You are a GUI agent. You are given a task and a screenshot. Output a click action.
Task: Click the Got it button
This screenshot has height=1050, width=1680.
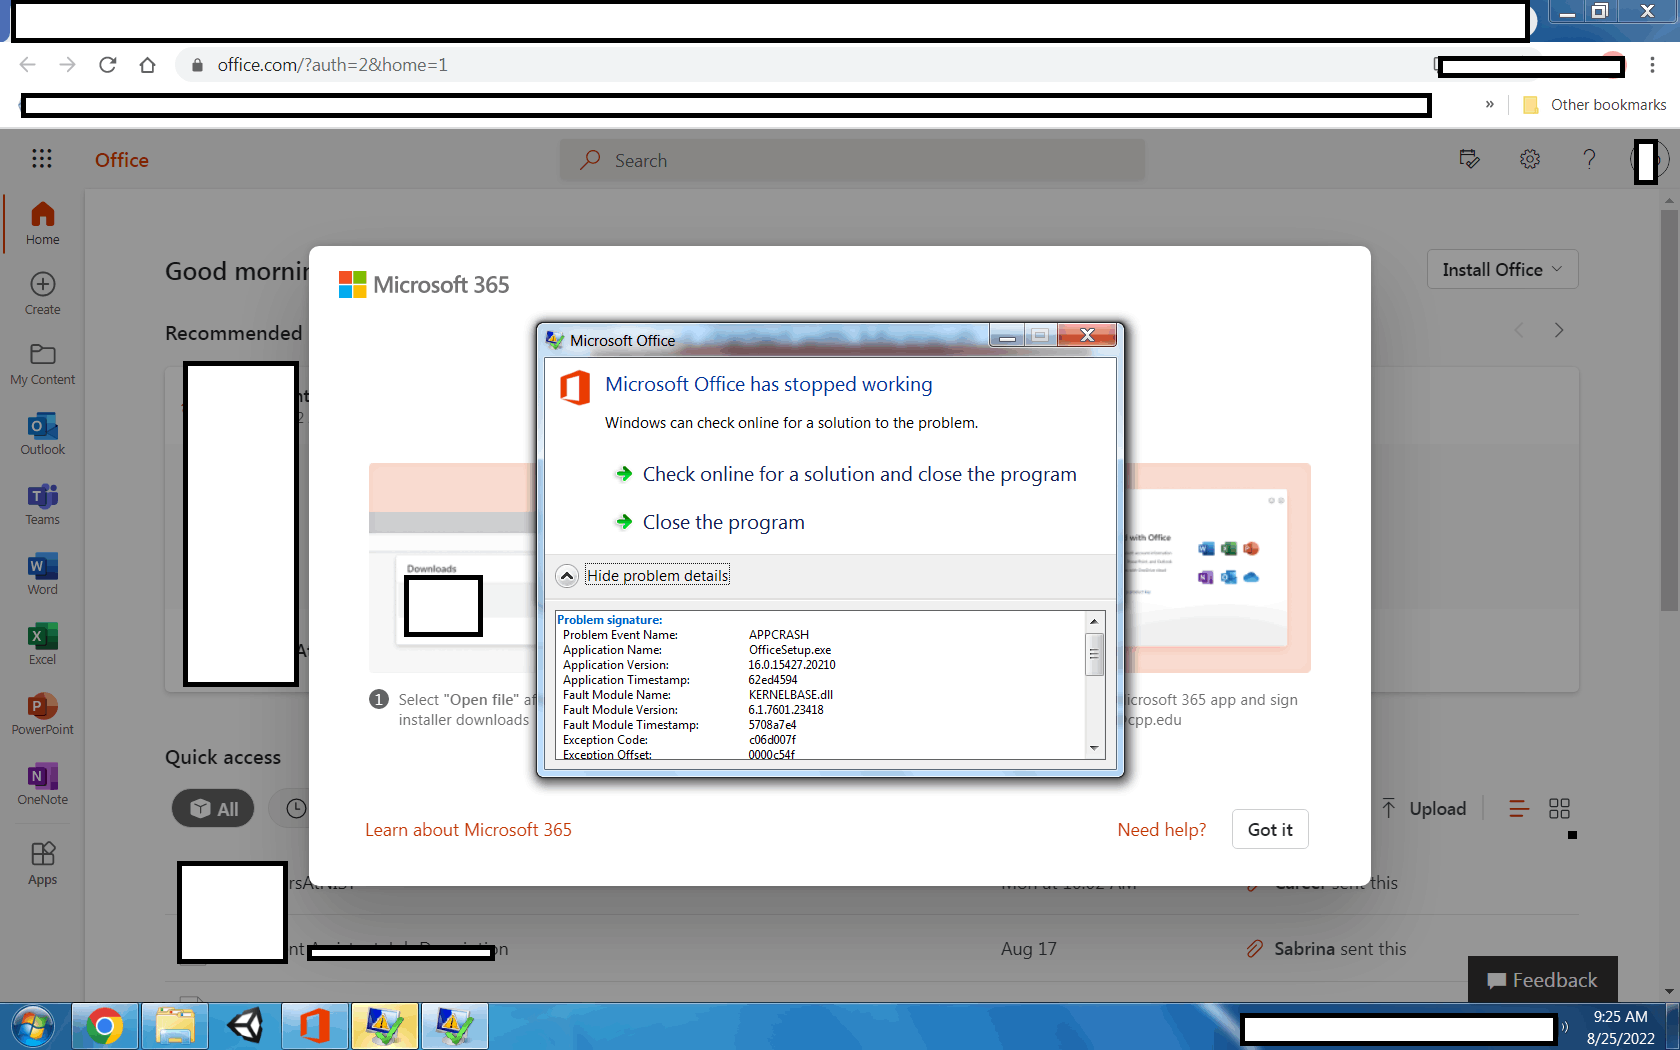pyautogui.click(x=1270, y=830)
